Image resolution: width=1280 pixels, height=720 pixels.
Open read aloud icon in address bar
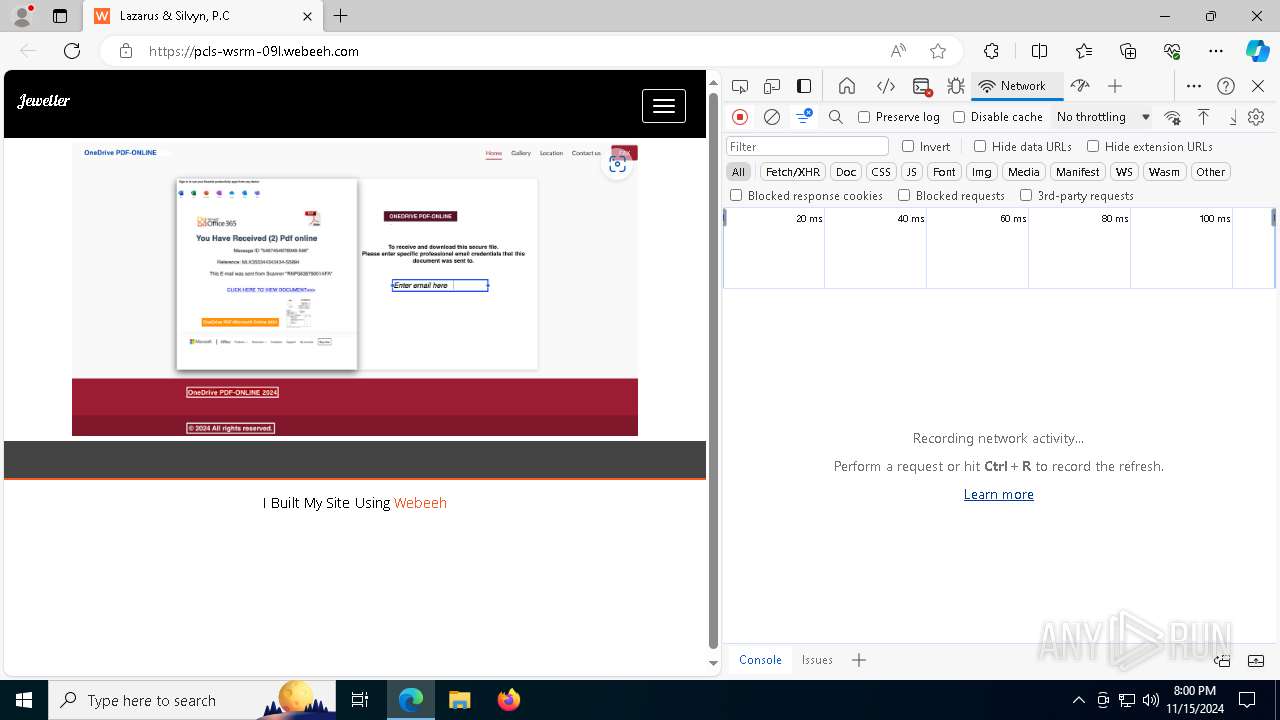pyautogui.click(x=898, y=51)
